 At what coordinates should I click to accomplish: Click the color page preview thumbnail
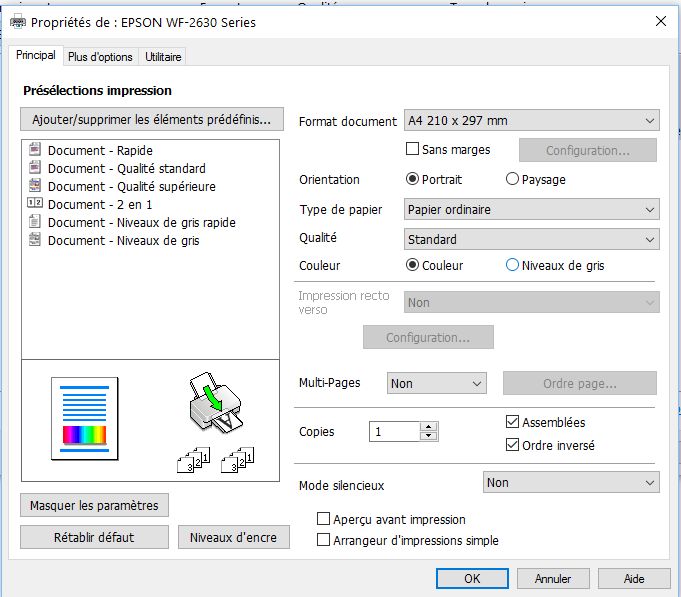(85, 419)
